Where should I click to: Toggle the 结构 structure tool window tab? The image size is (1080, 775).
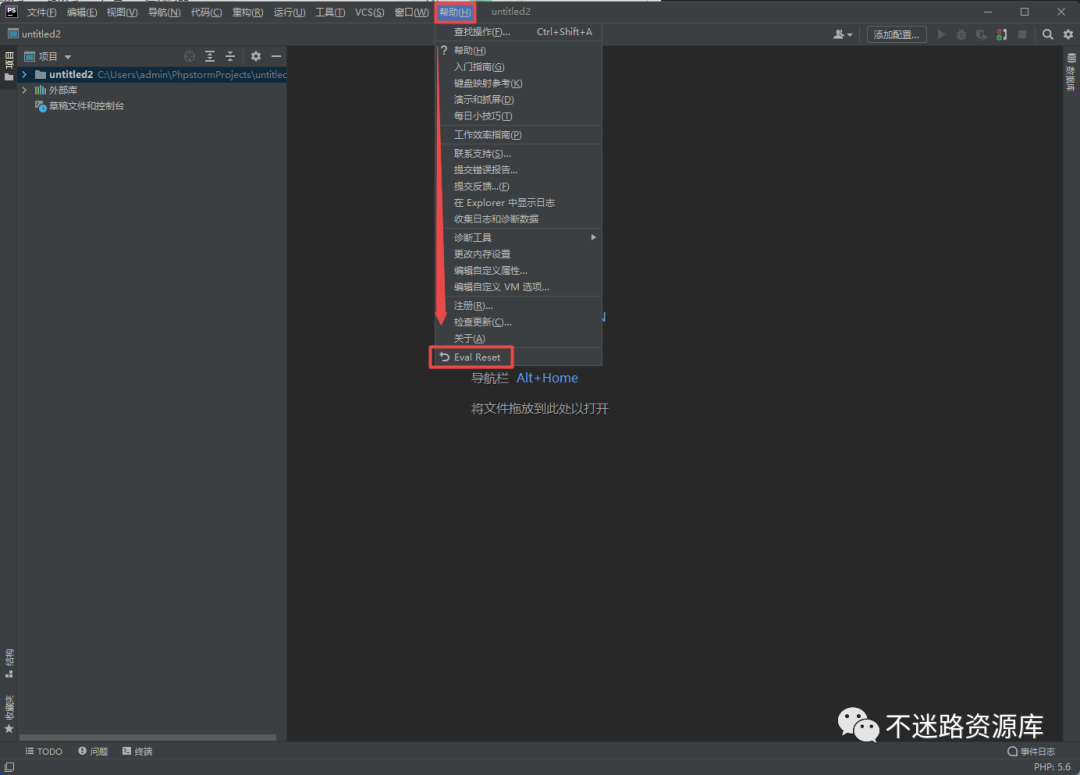(9, 663)
